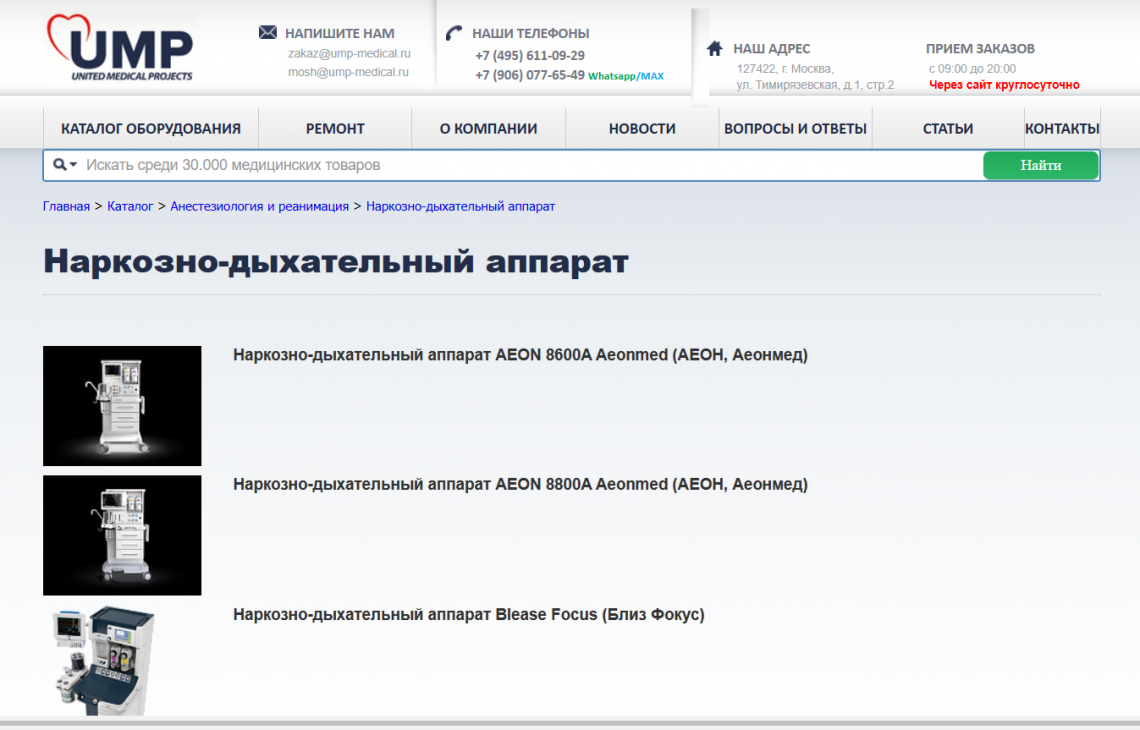Image resolution: width=1140 pixels, height=730 pixels.
Task: Open the Вопросы и ответы page
Action: [795, 128]
